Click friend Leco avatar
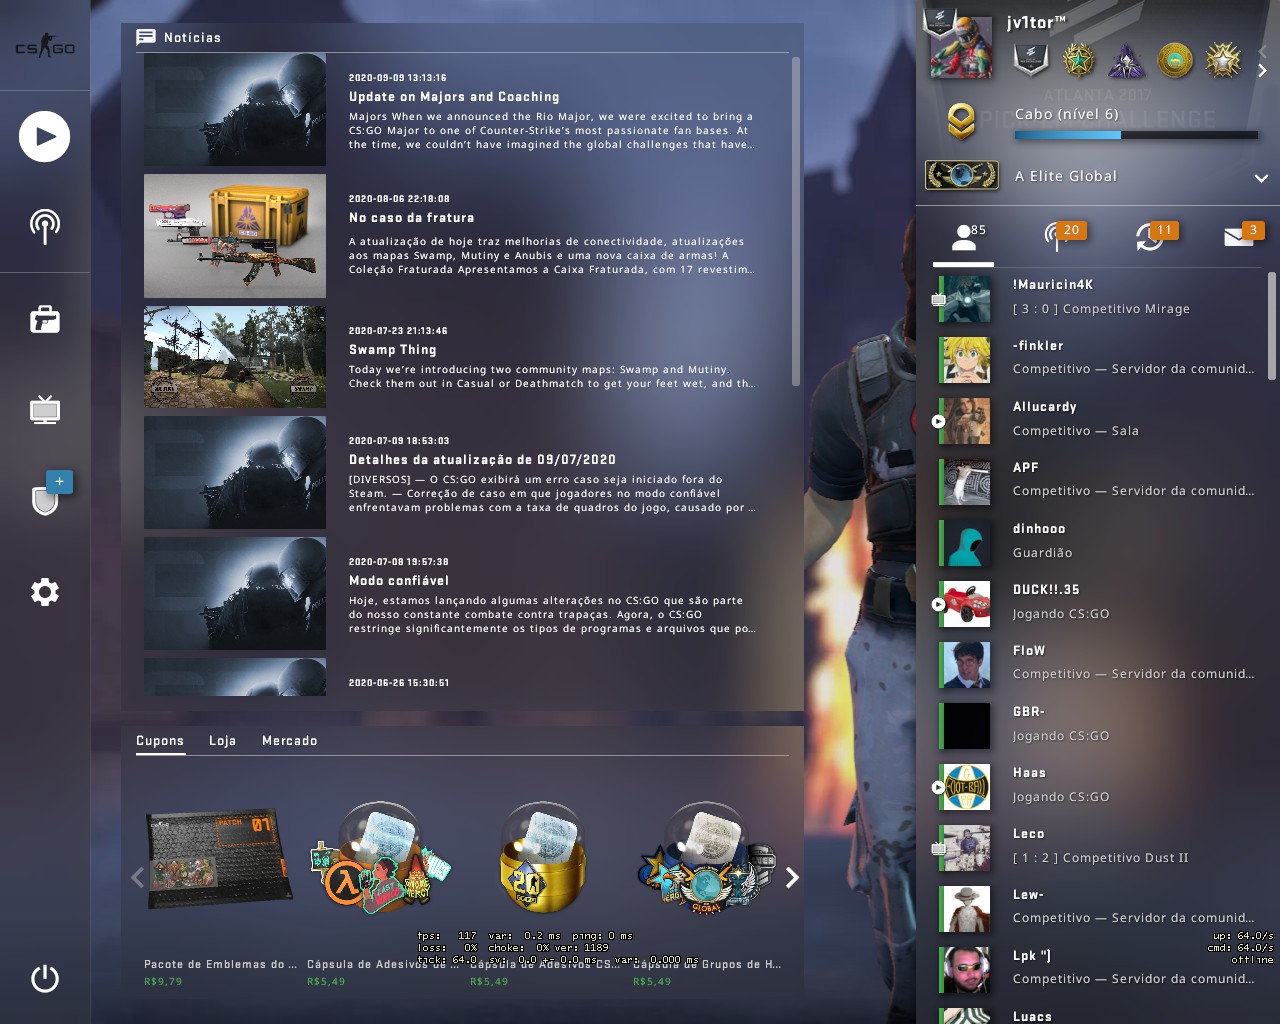The height and width of the screenshot is (1024, 1280). click(x=966, y=848)
